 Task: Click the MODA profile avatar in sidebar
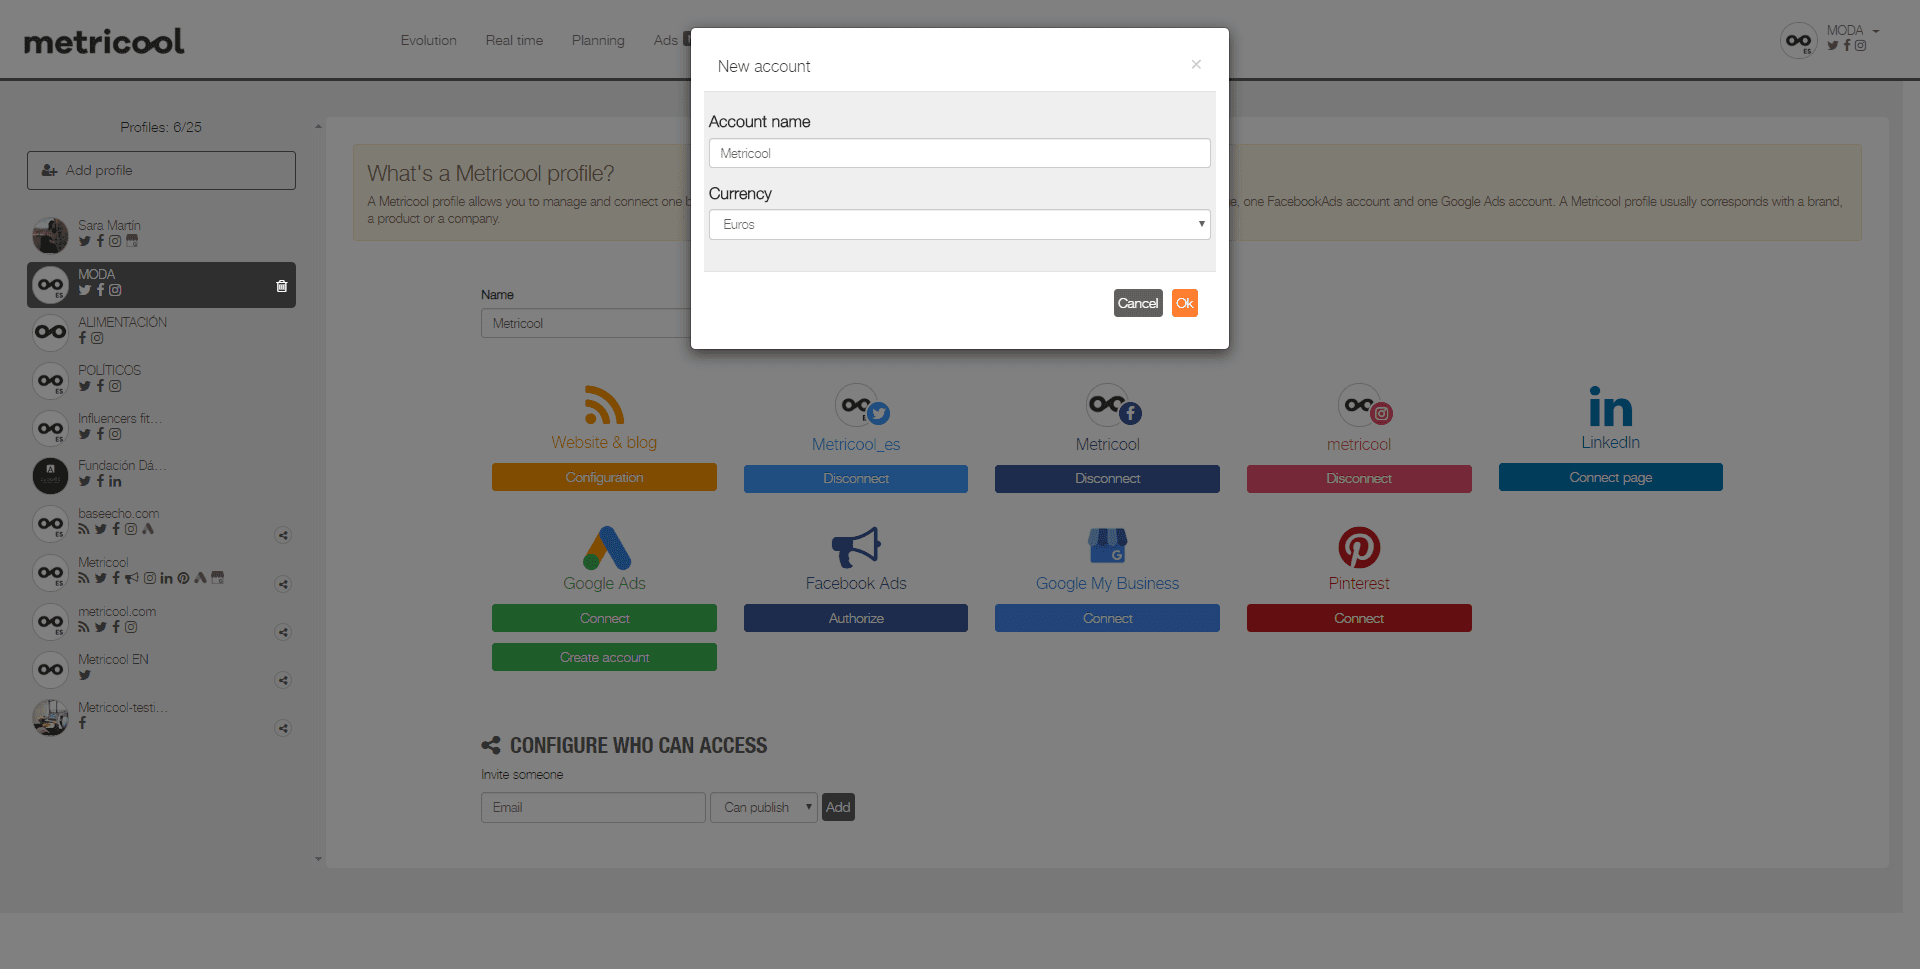(50, 285)
